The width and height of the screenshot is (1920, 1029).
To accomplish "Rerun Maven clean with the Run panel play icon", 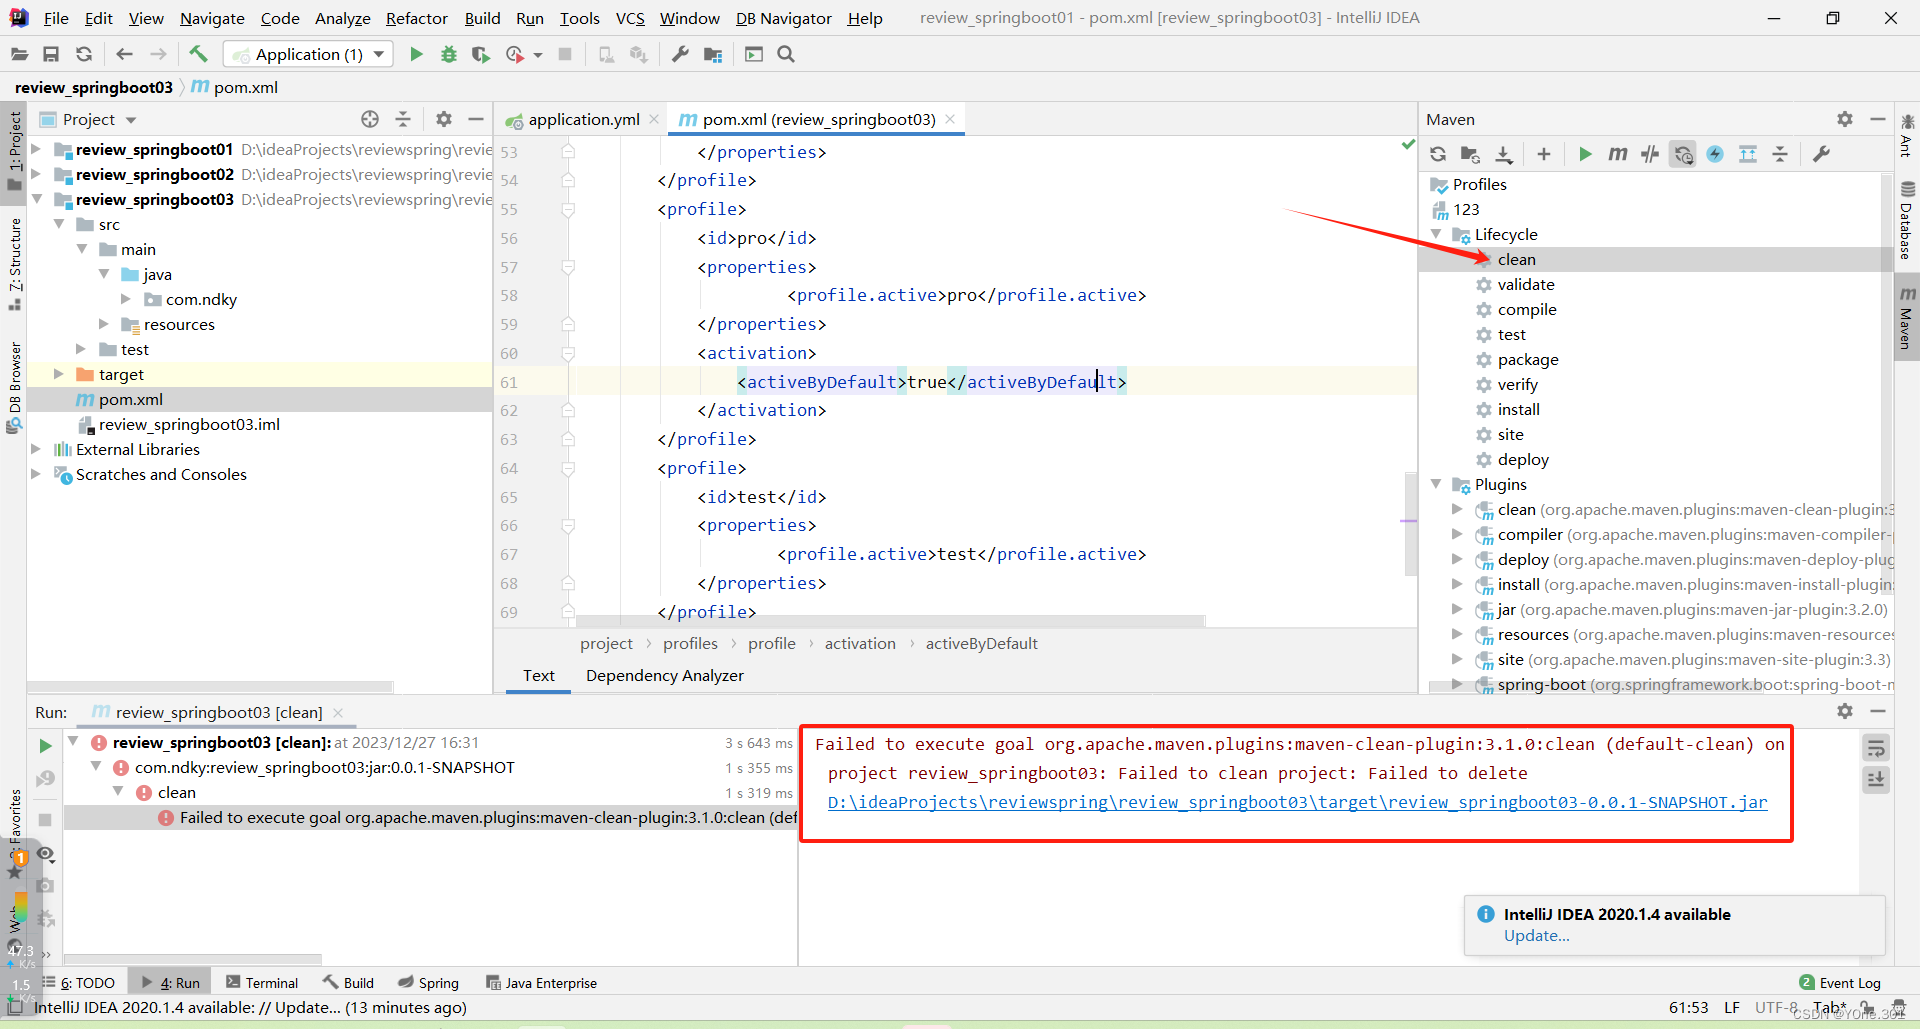I will tap(45, 746).
